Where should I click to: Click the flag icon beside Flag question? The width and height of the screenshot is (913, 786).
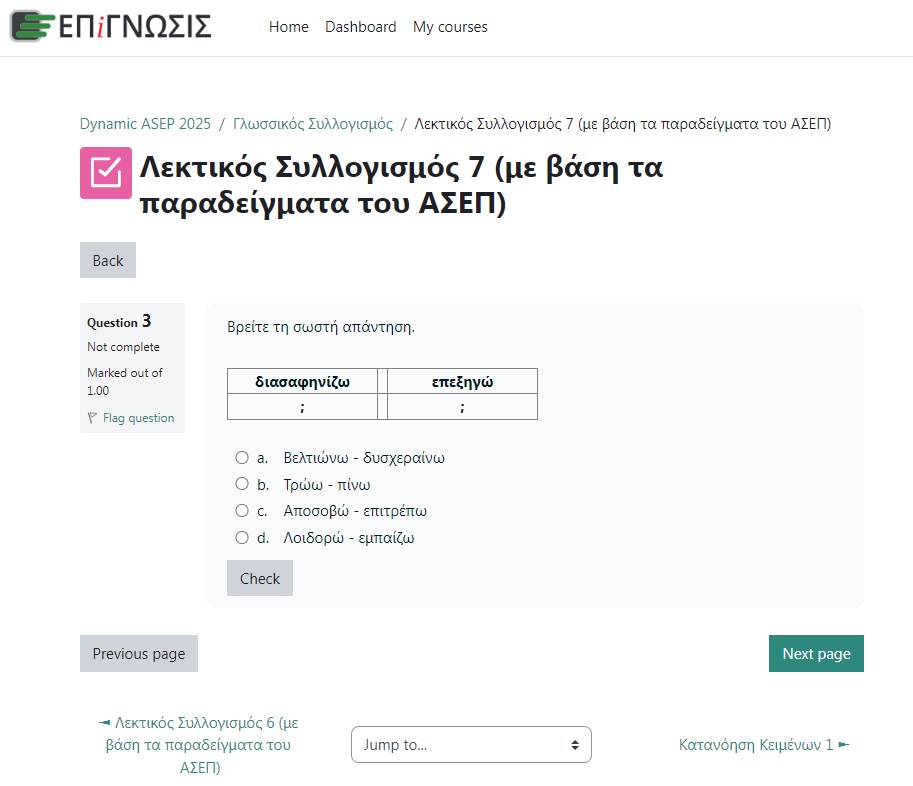pyautogui.click(x=92, y=417)
